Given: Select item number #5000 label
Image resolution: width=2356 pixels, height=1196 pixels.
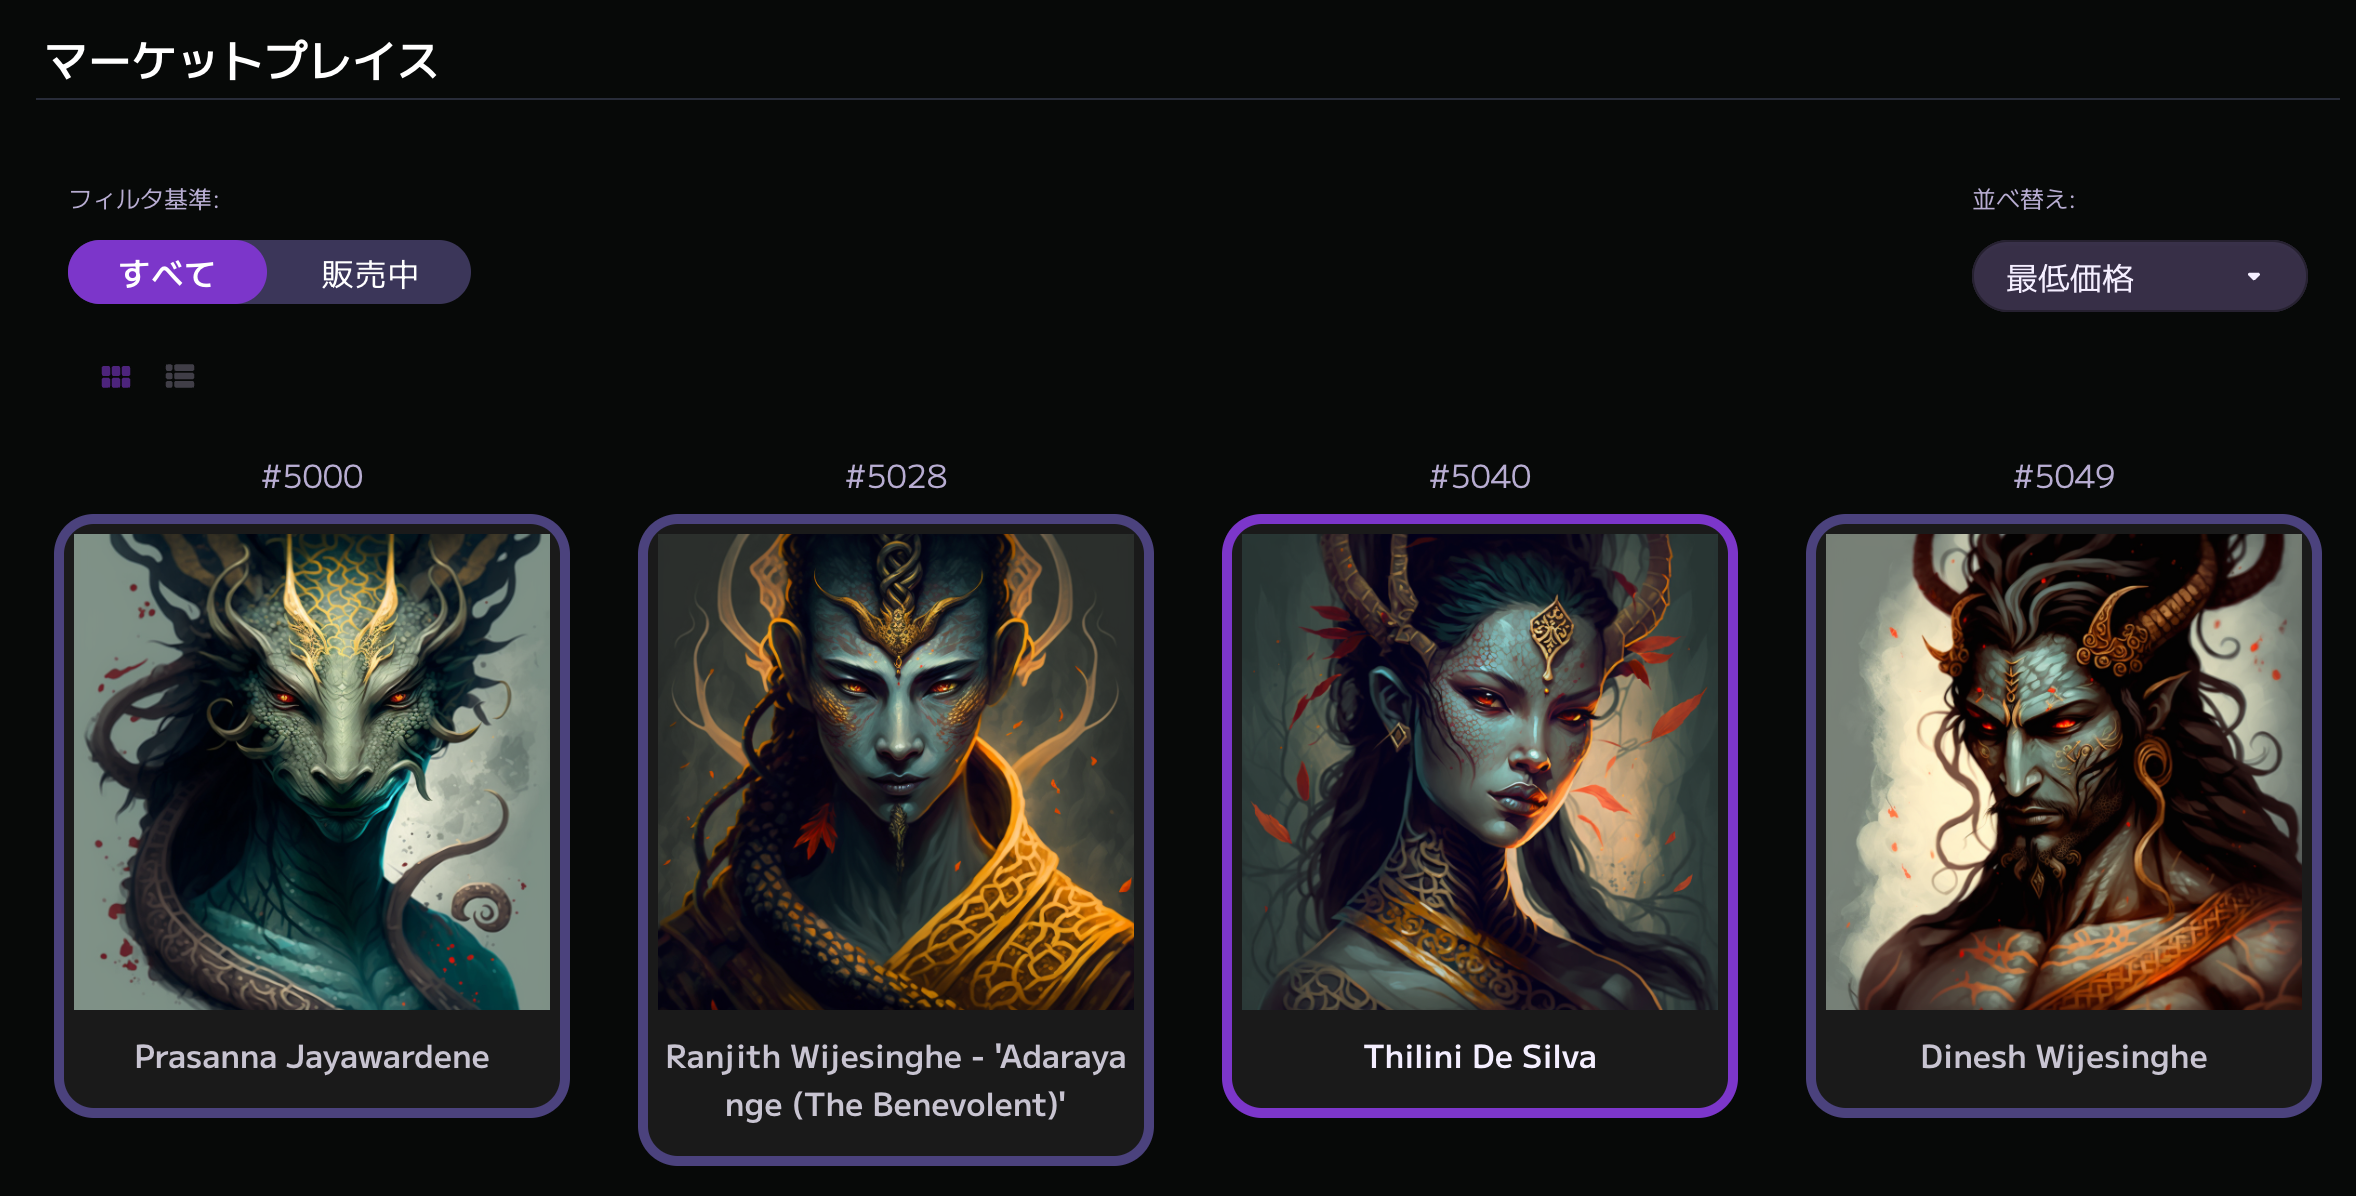Looking at the screenshot, I should [312, 476].
